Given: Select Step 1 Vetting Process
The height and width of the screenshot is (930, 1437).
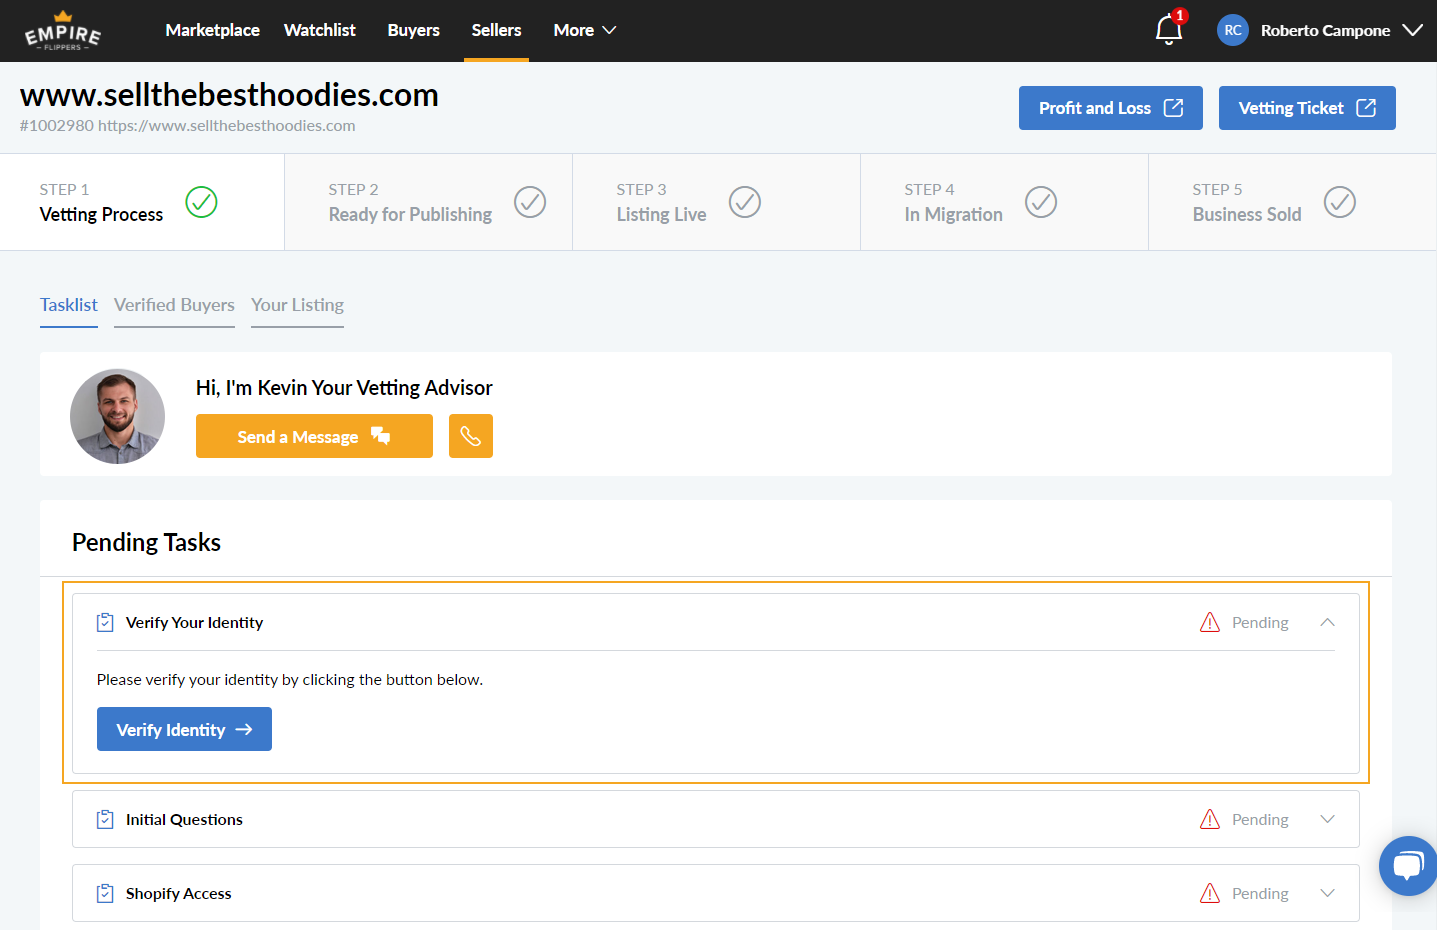Looking at the screenshot, I should 142,202.
